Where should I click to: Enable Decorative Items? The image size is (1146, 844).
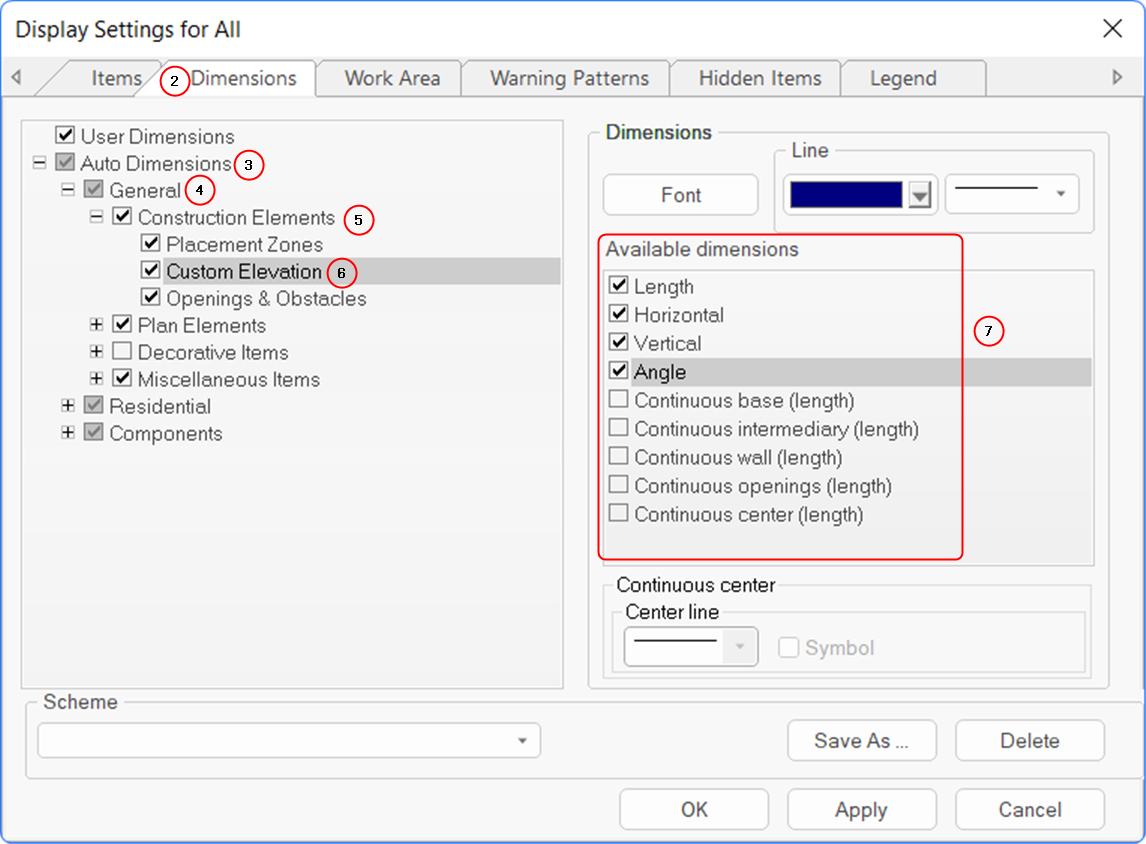tap(122, 351)
